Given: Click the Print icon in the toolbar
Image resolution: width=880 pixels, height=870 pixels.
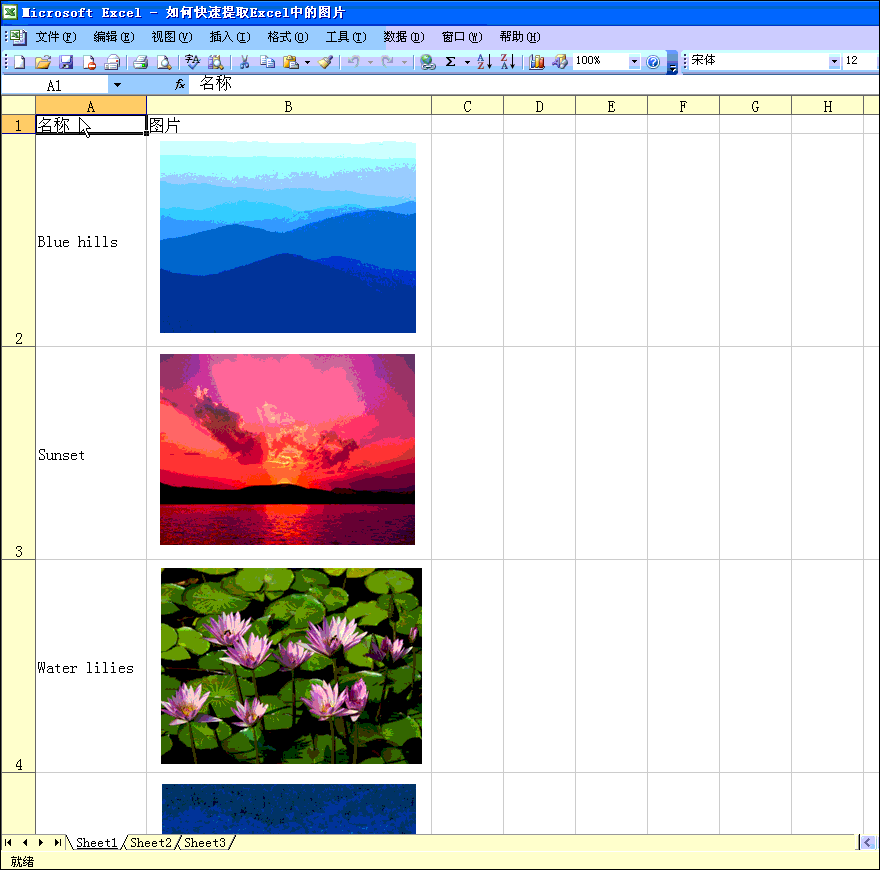Looking at the screenshot, I should click(141, 62).
